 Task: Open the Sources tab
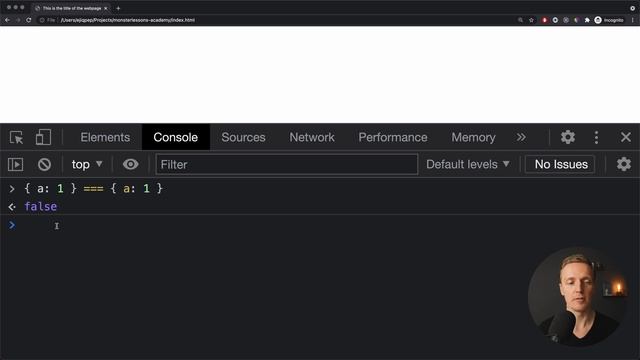[243, 137]
